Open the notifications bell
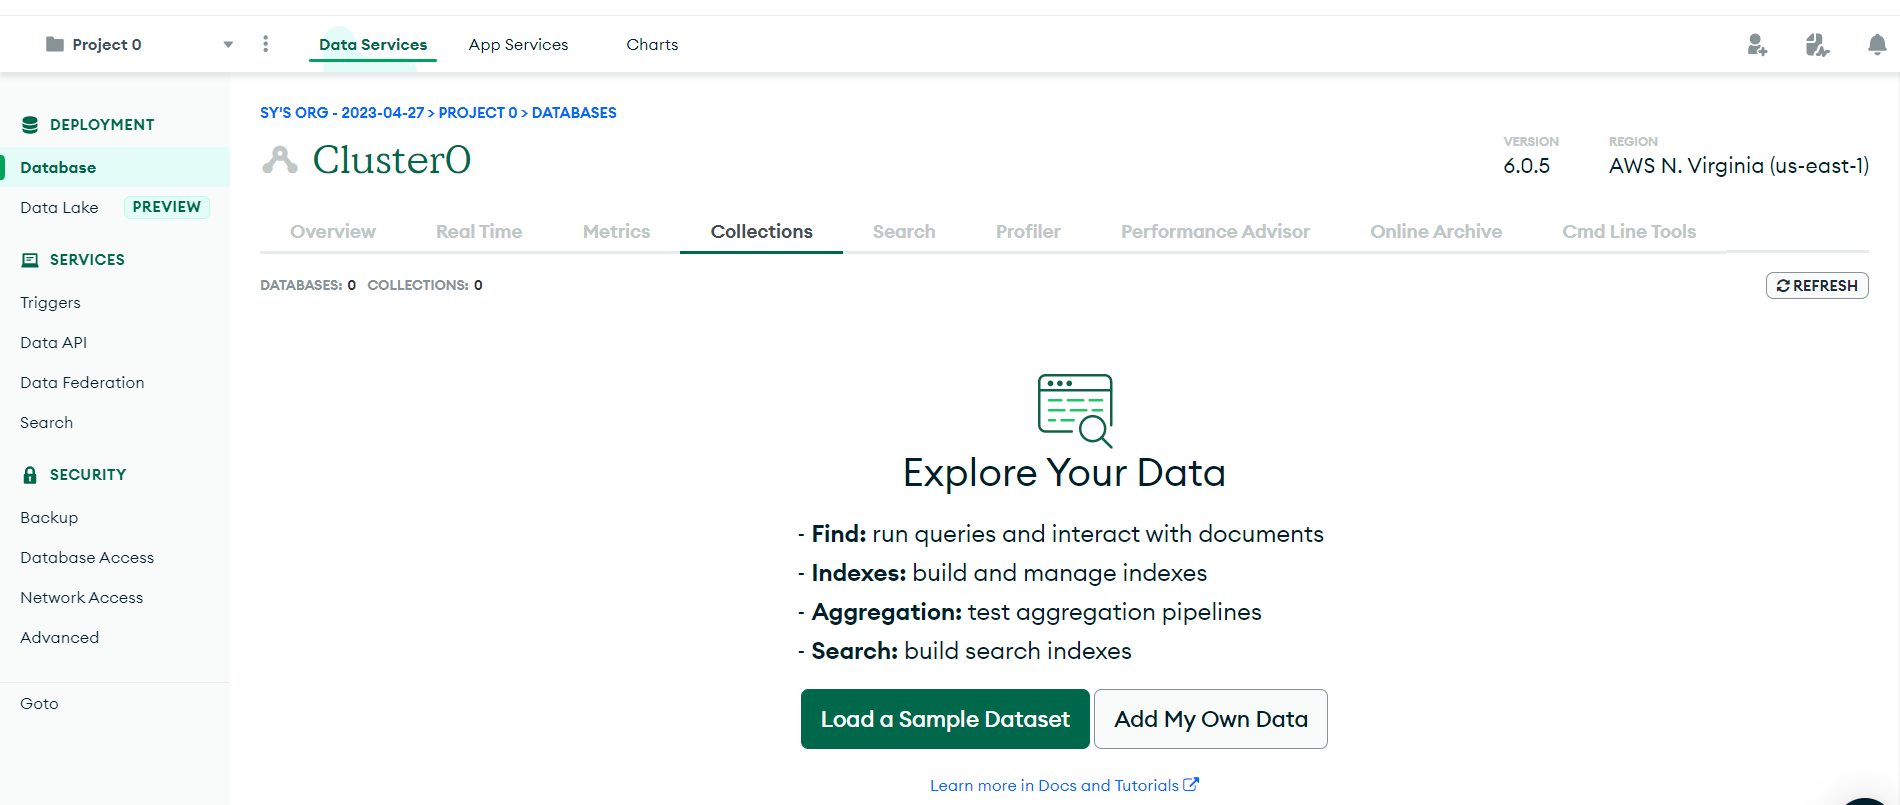 (x=1877, y=44)
